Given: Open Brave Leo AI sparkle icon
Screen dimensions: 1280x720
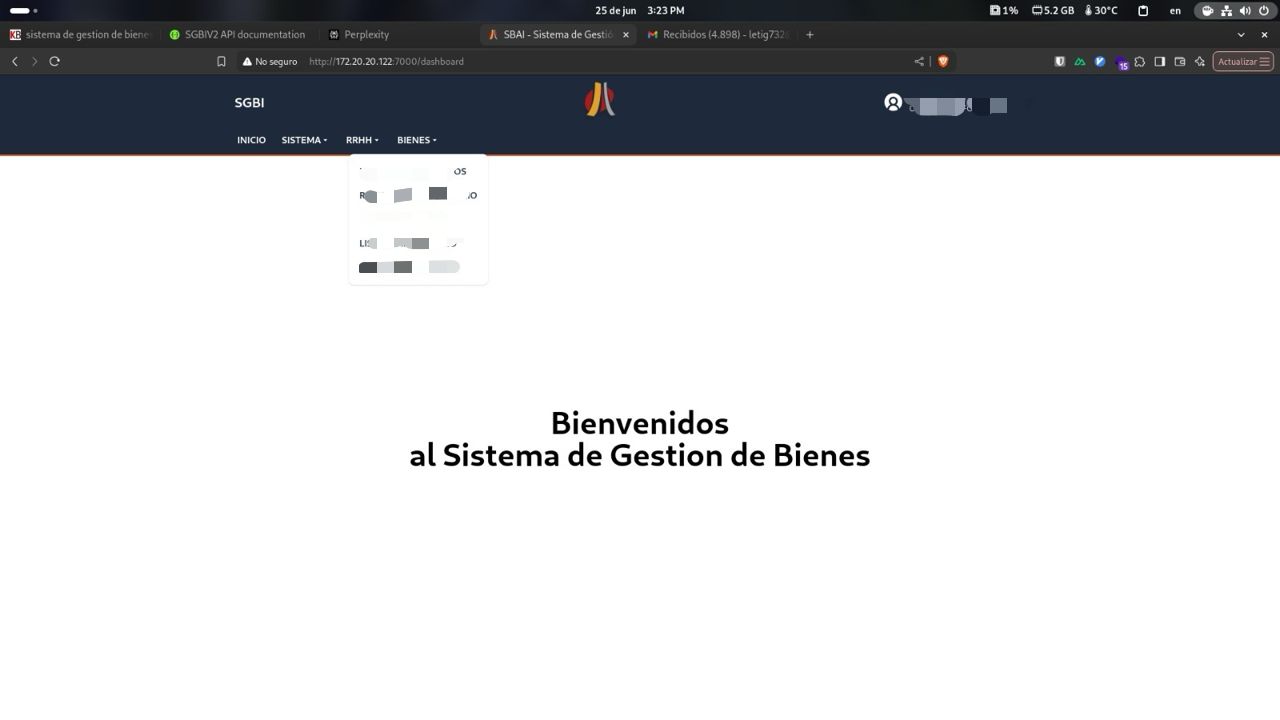Looking at the screenshot, I should [x=1199, y=61].
